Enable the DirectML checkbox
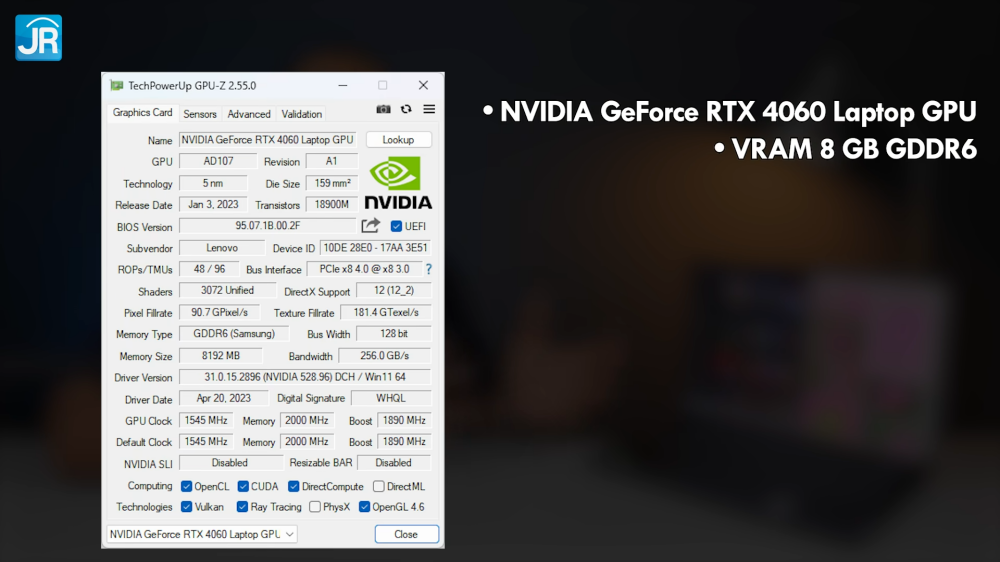This screenshot has width=1000, height=562. pos(379,486)
